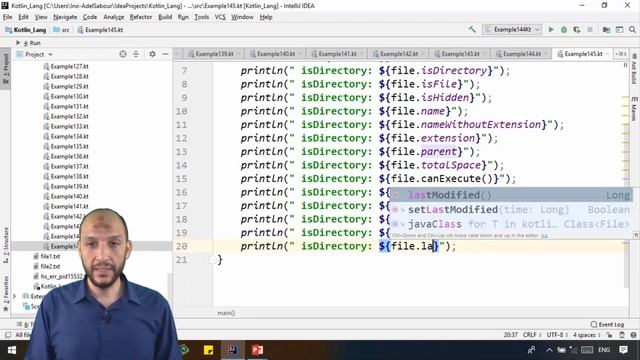Screen dimensions: 640x360
Task: Change the 4 spaces indent setting
Action: point(586,335)
